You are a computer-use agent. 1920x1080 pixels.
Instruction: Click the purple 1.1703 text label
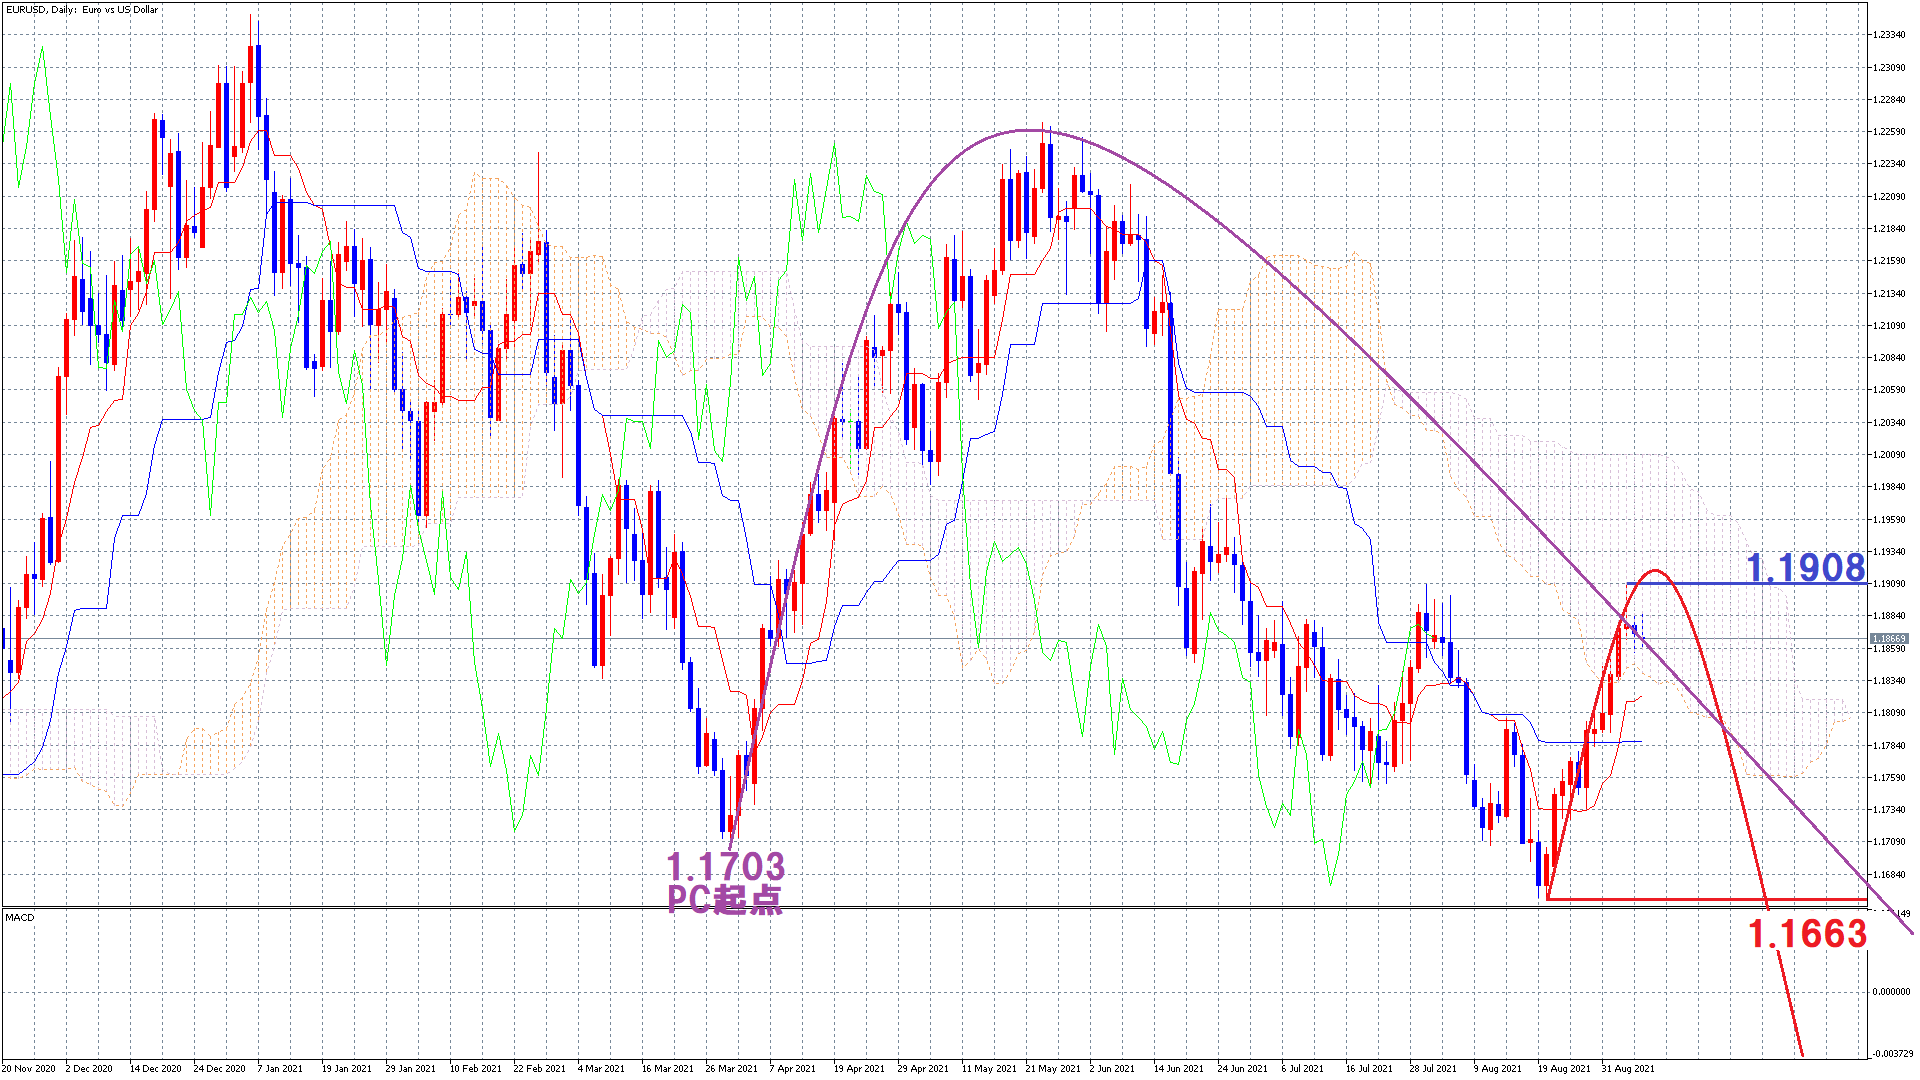(725, 866)
